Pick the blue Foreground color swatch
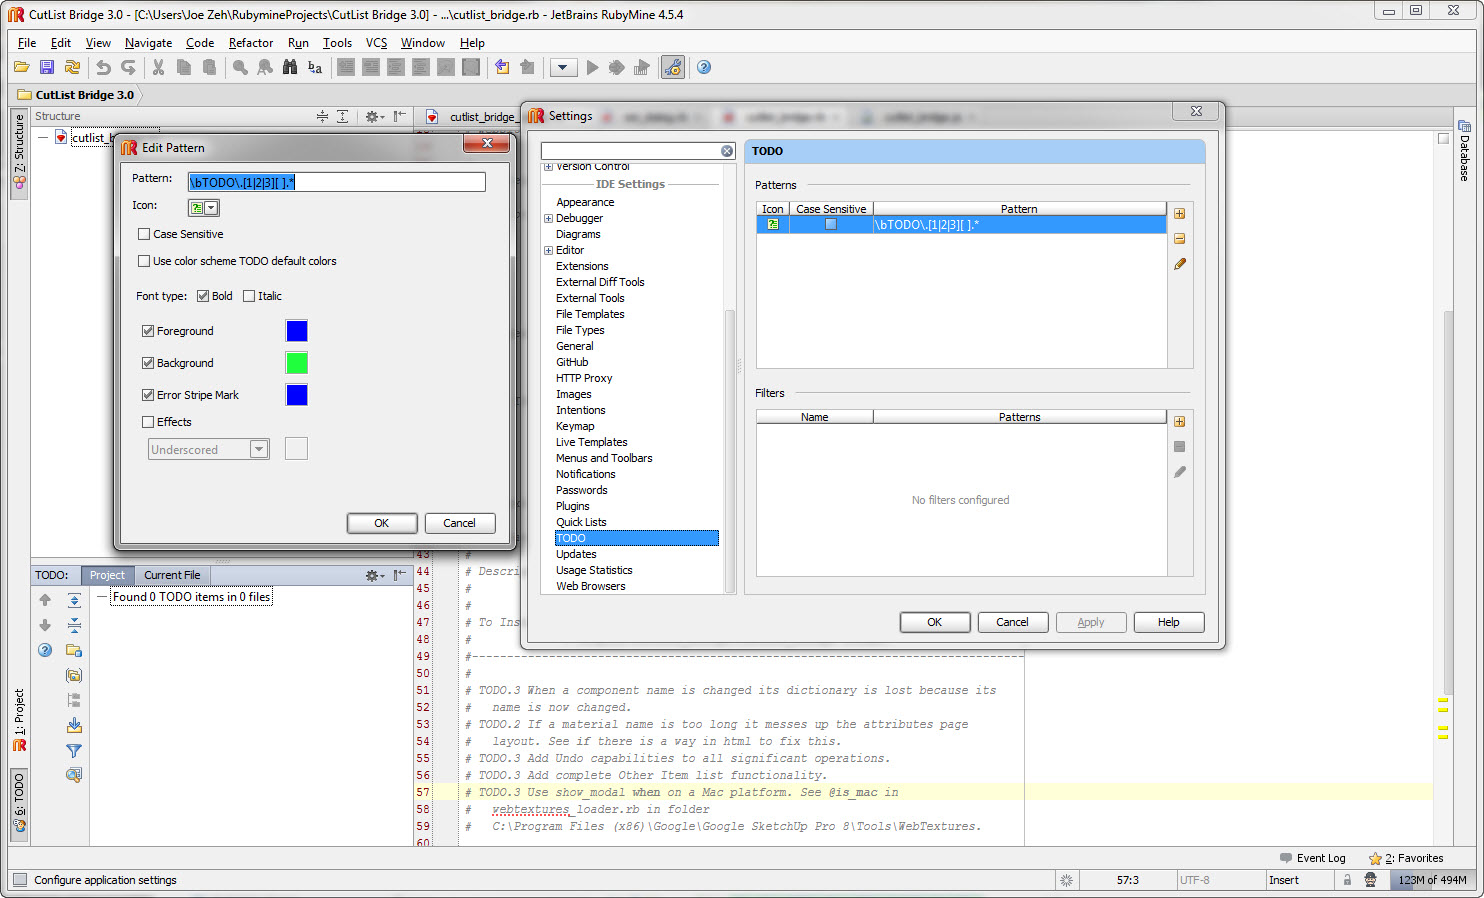This screenshot has width=1484, height=898. pyautogui.click(x=296, y=331)
